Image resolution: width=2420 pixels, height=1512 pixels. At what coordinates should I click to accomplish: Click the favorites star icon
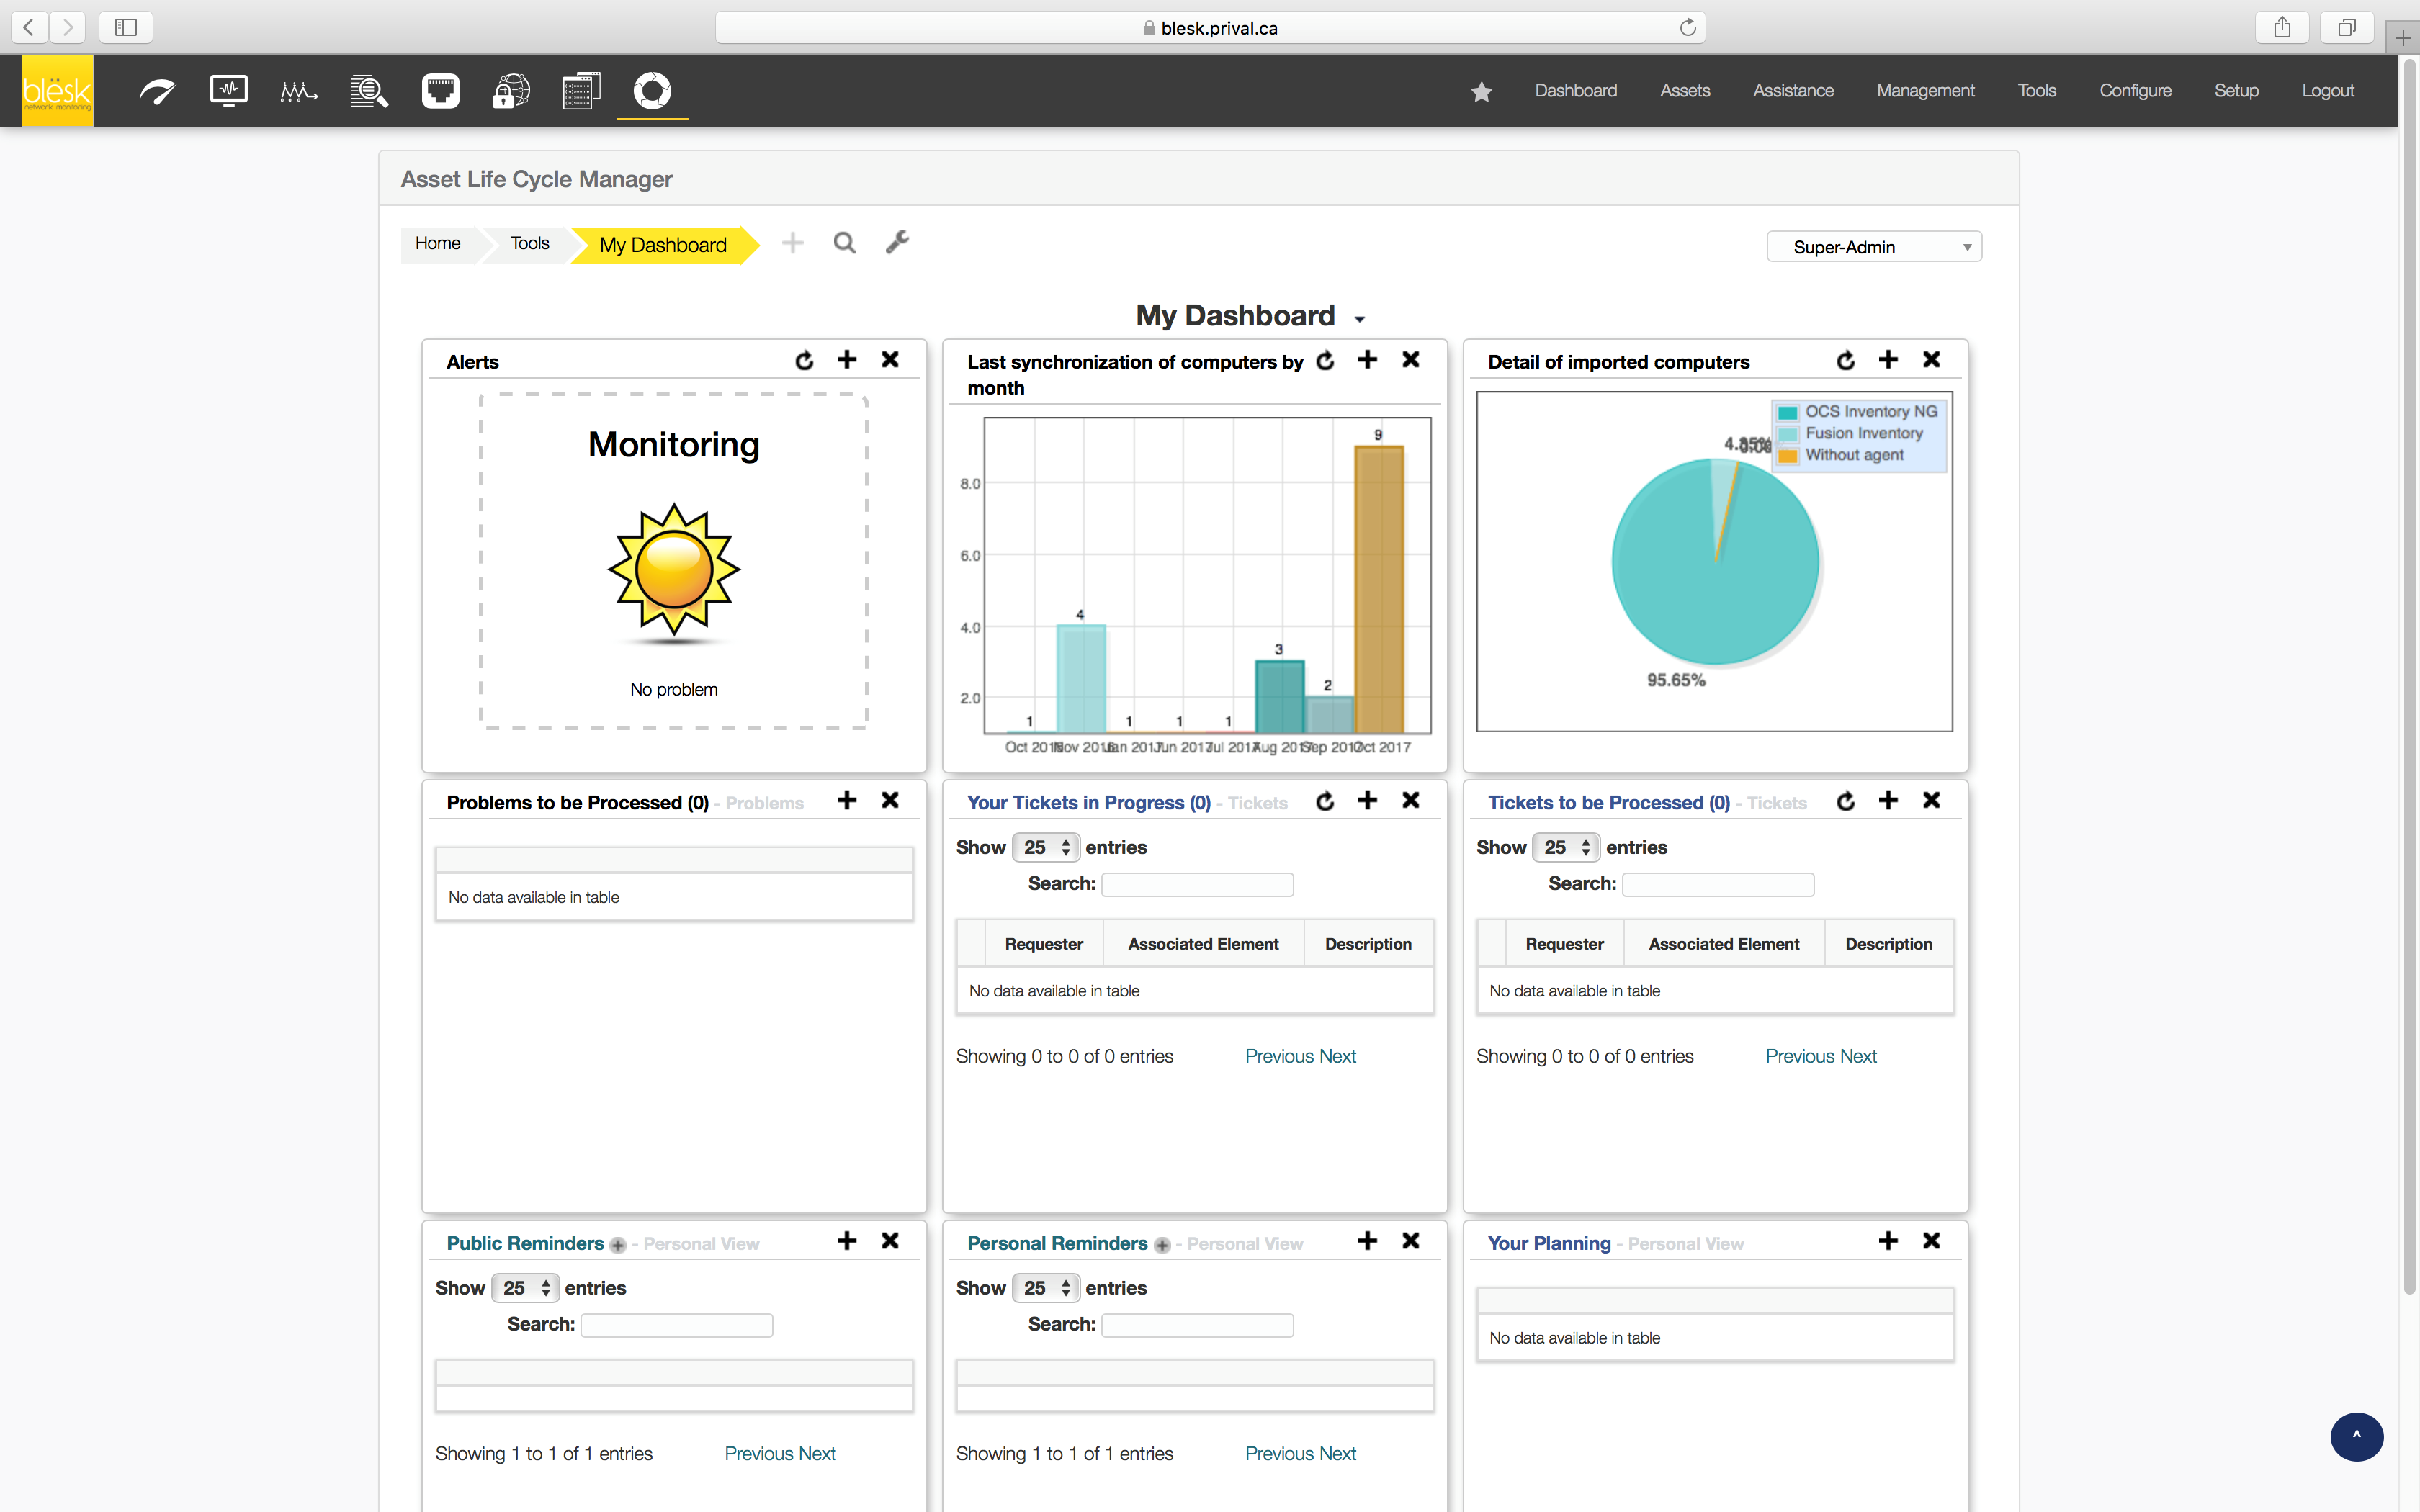tap(1481, 92)
